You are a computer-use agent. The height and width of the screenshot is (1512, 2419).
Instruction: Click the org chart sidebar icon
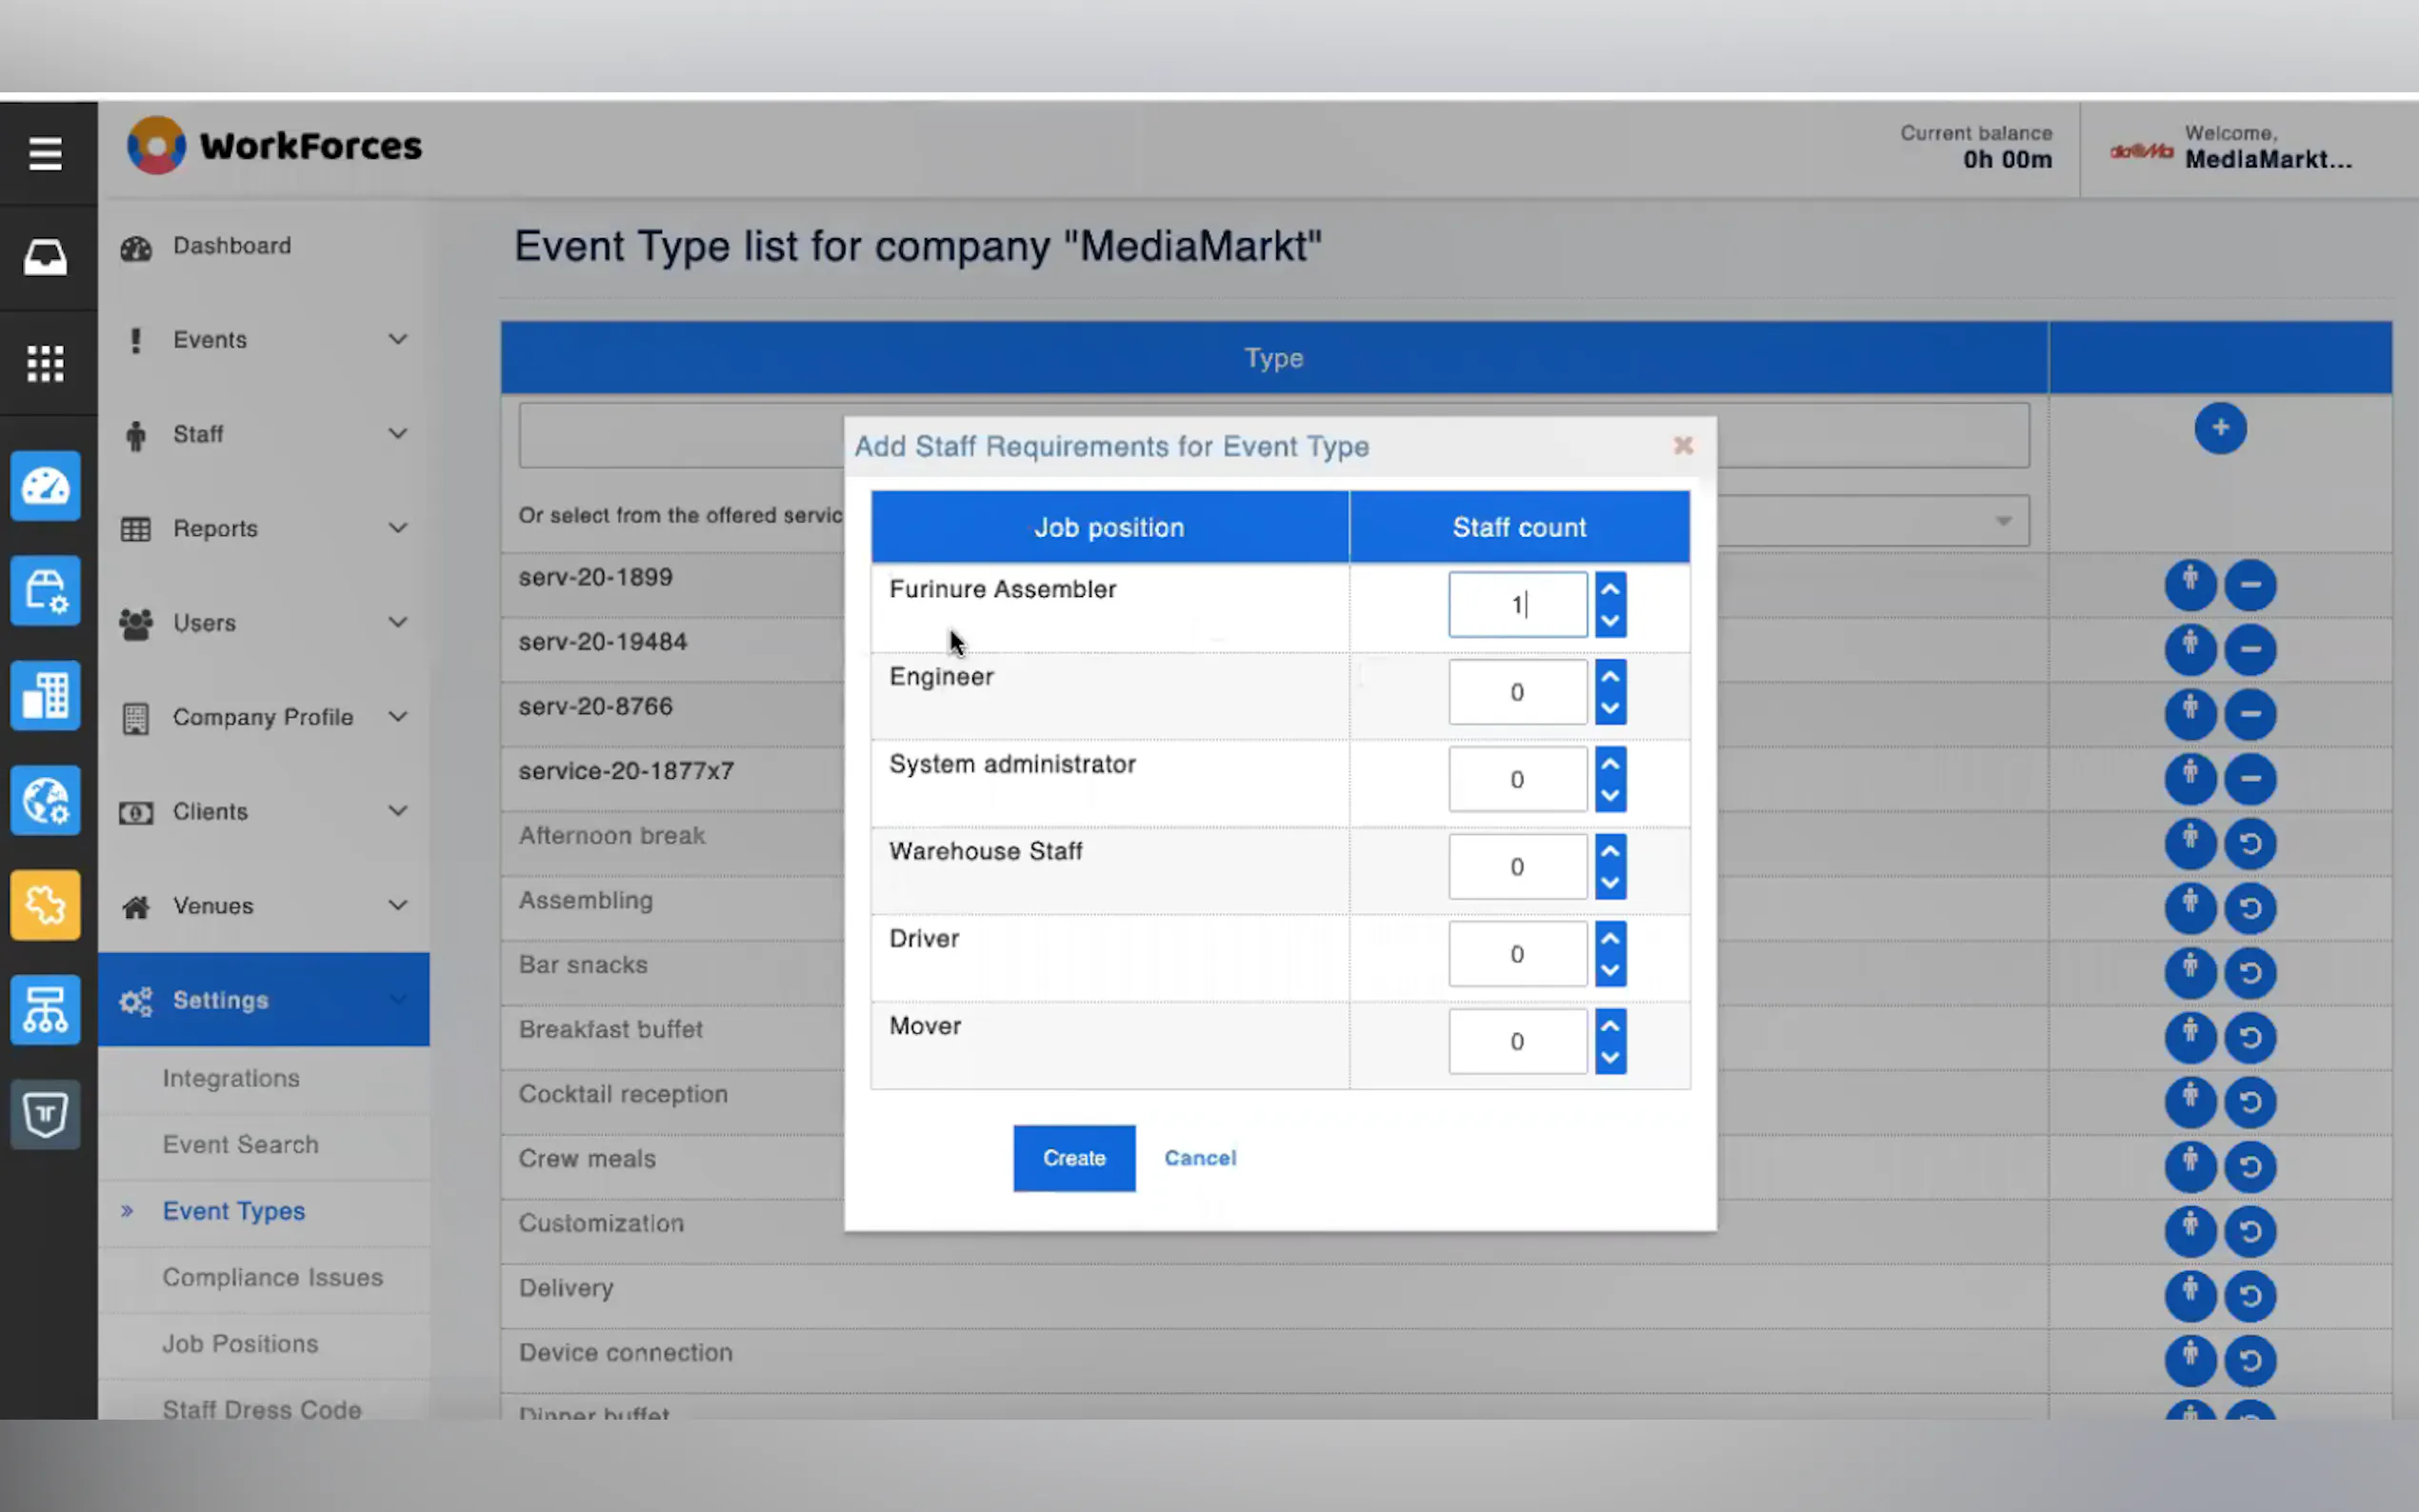(x=45, y=1010)
